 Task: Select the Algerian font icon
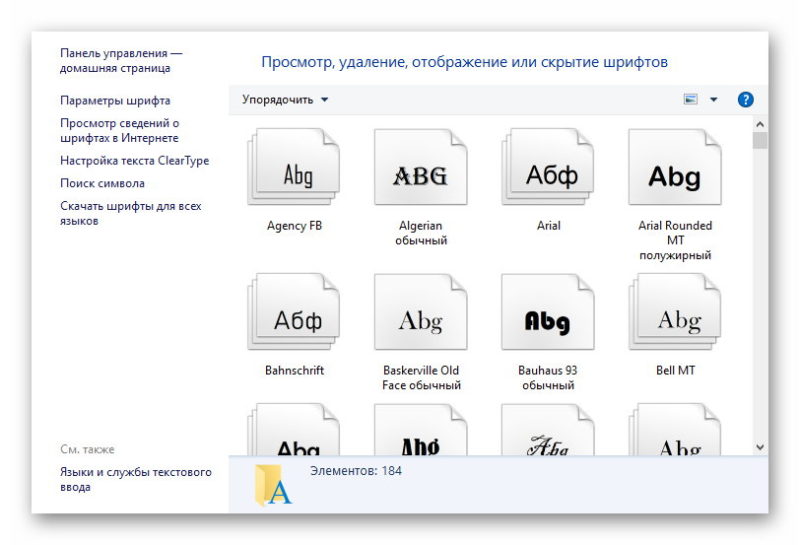pos(420,167)
